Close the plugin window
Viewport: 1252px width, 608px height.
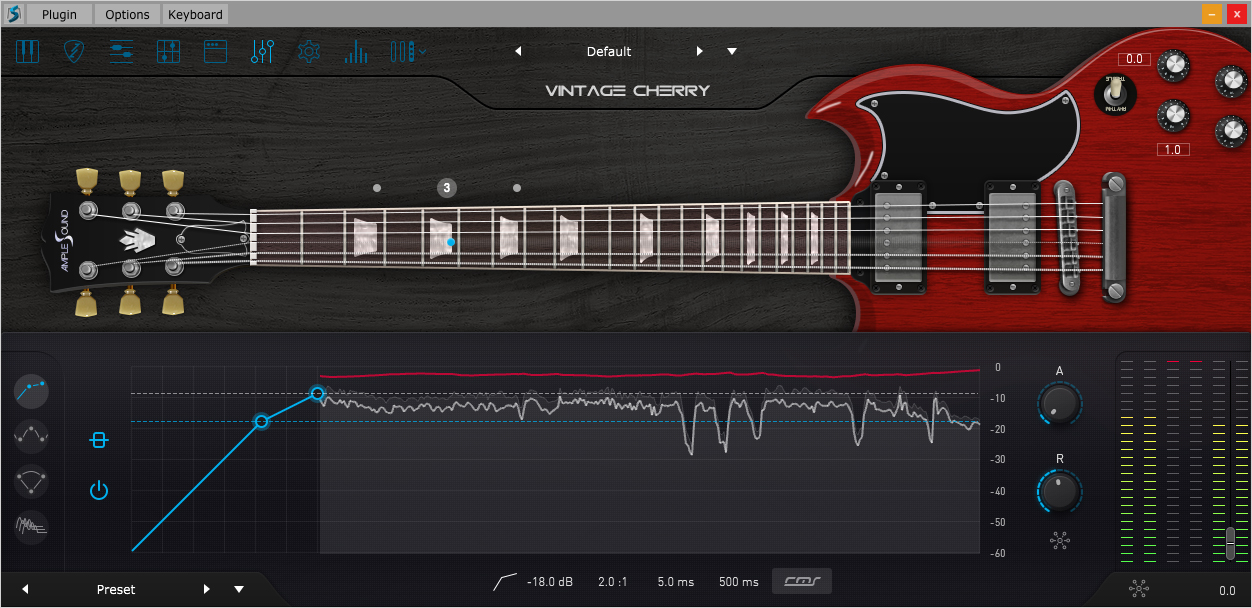pos(1236,14)
